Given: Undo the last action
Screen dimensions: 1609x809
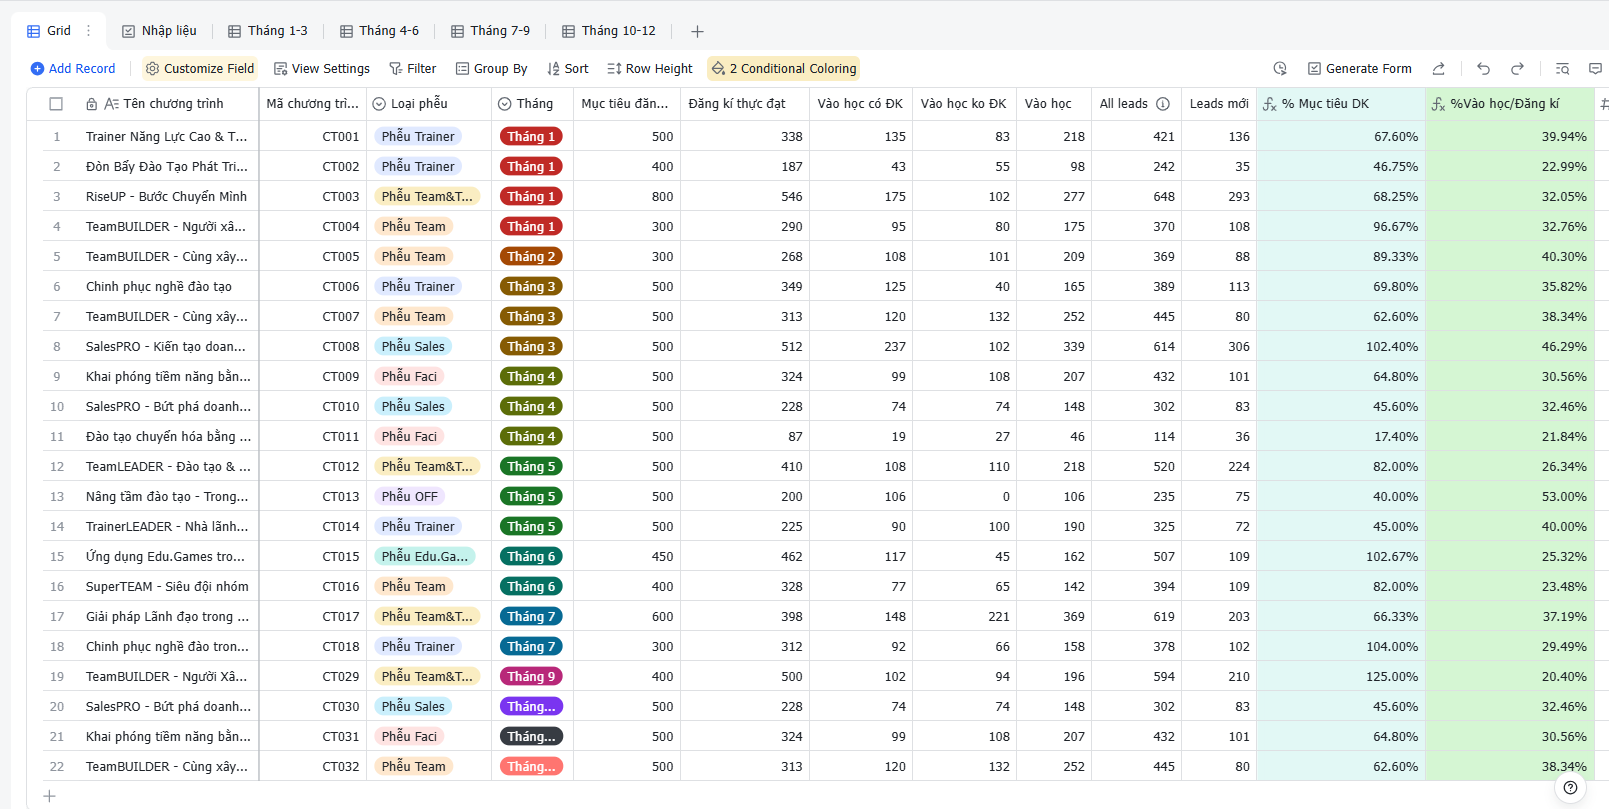Looking at the screenshot, I should [x=1484, y=69].
